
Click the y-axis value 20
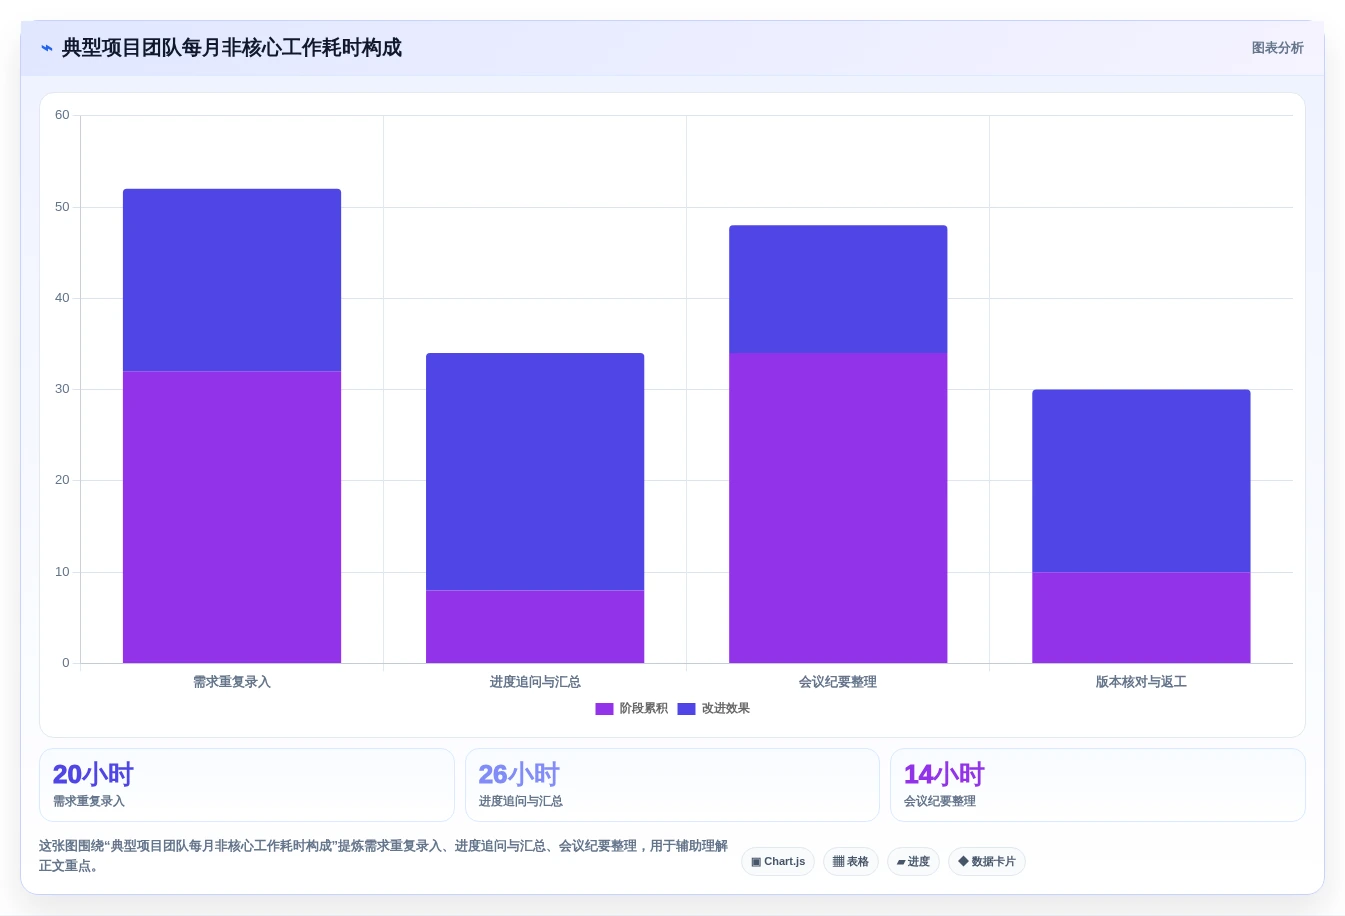[62, 480]
